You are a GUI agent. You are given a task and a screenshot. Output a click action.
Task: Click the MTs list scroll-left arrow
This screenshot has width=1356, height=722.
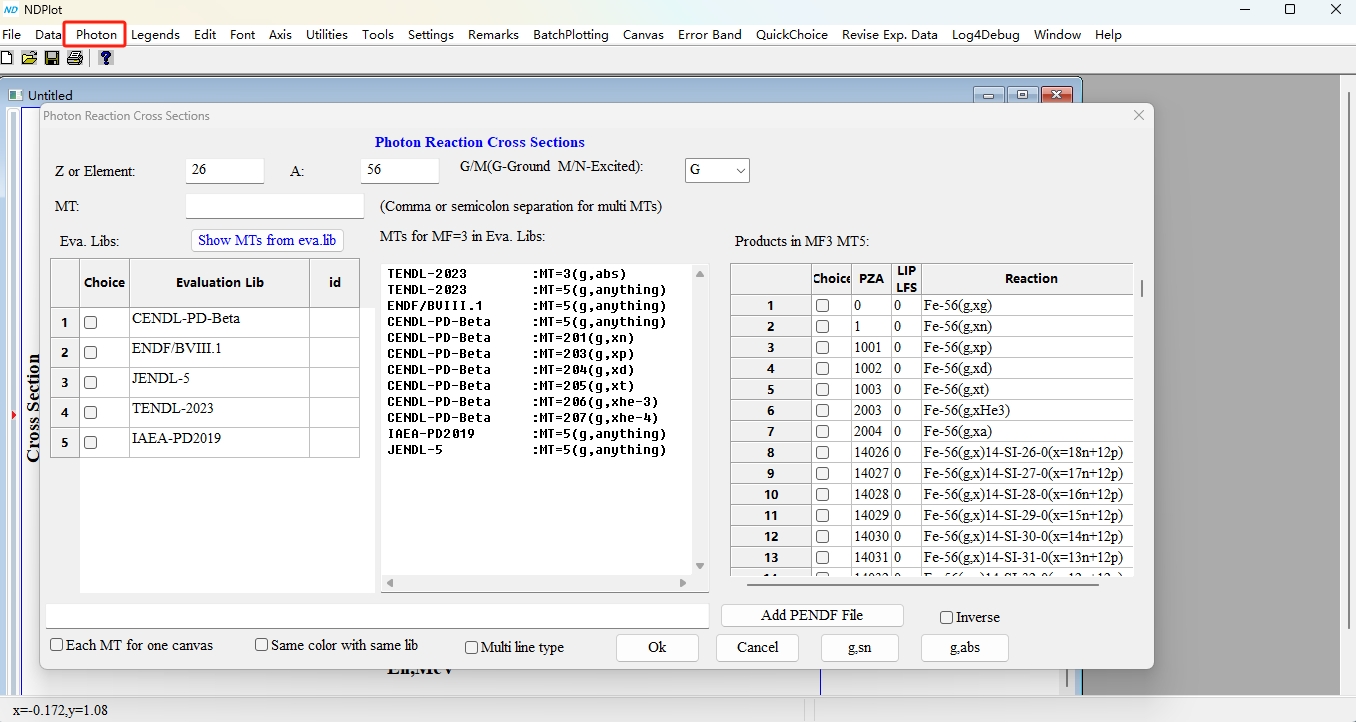[389, 583]
